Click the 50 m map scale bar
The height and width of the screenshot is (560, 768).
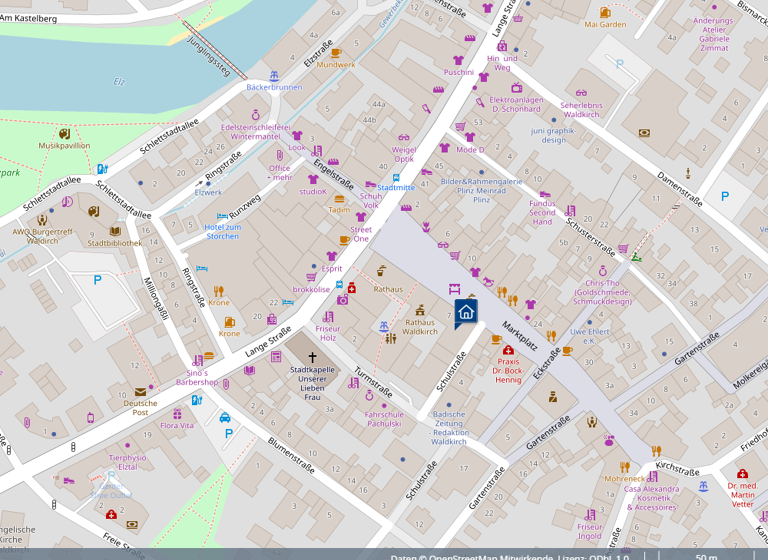[706, 555]
